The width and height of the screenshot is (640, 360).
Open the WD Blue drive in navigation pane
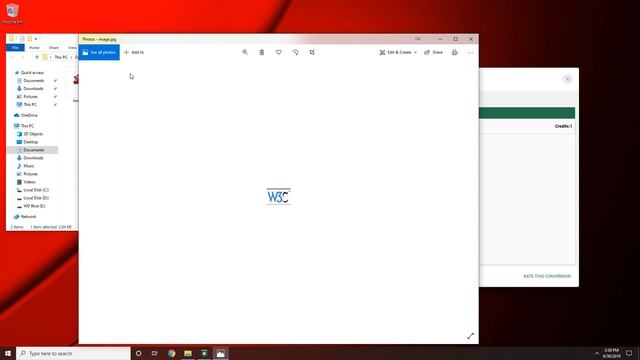click(x=34, y=206)
